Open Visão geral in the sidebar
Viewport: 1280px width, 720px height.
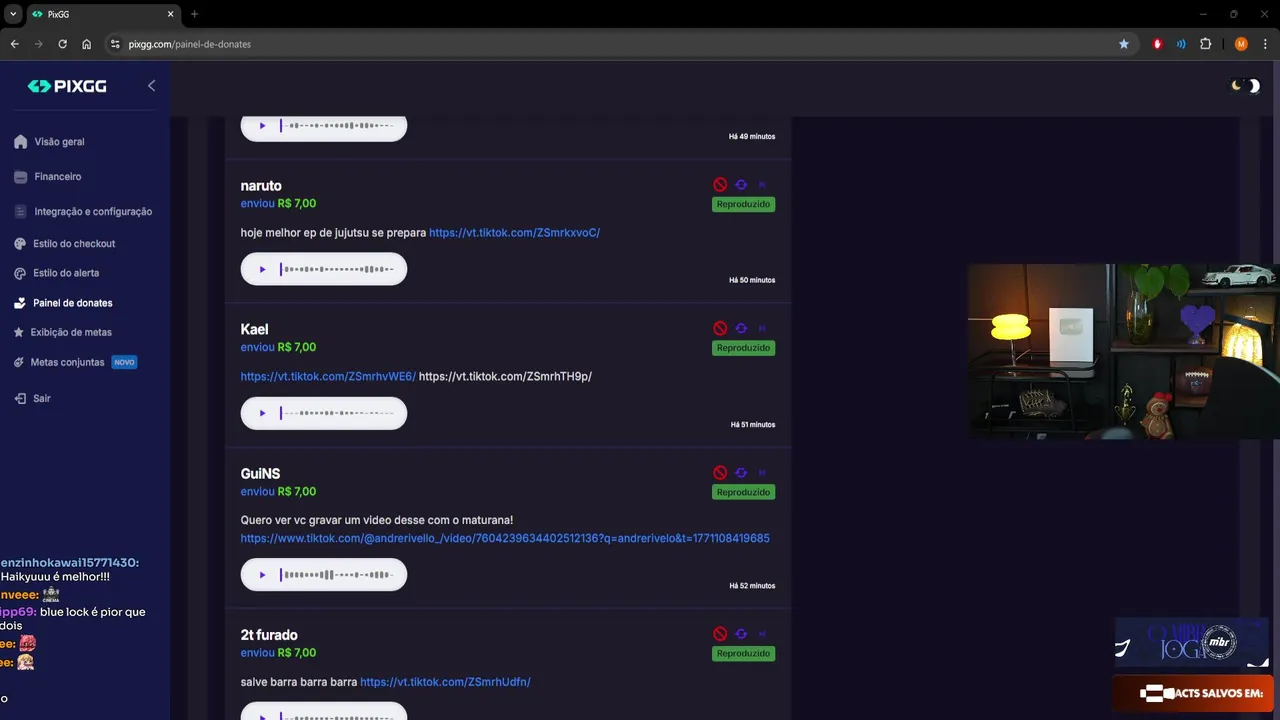point(49,142)
